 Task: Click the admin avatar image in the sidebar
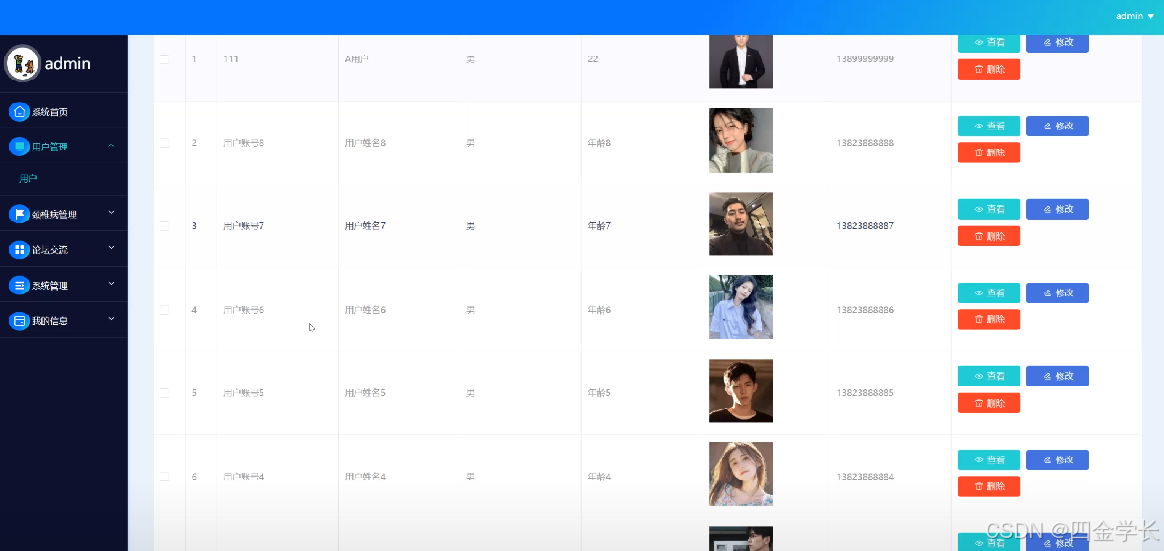[x=22, y=64]
